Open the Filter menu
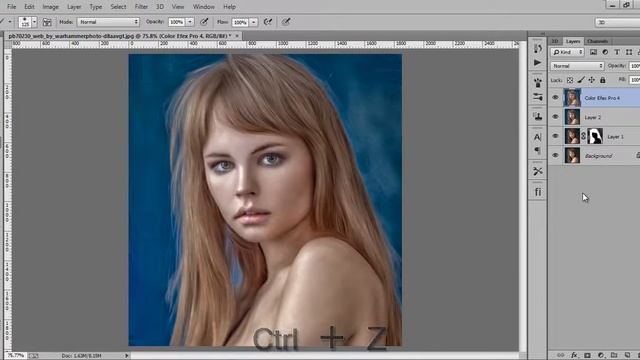Image resolution: width=640 pixels, height=360 pixels. pos(141,7)
